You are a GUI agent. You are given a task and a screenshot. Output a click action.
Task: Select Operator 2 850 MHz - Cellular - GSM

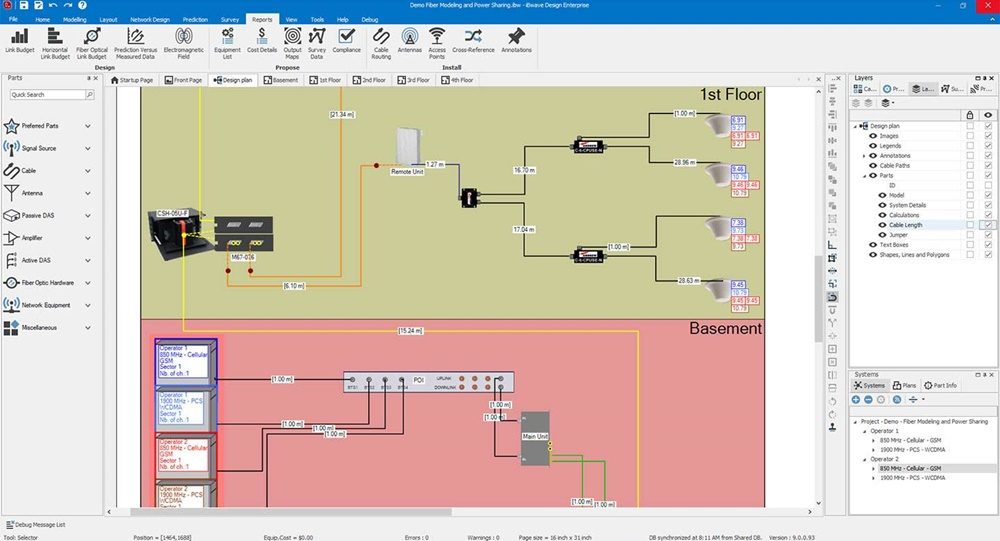tap(909, 468)
